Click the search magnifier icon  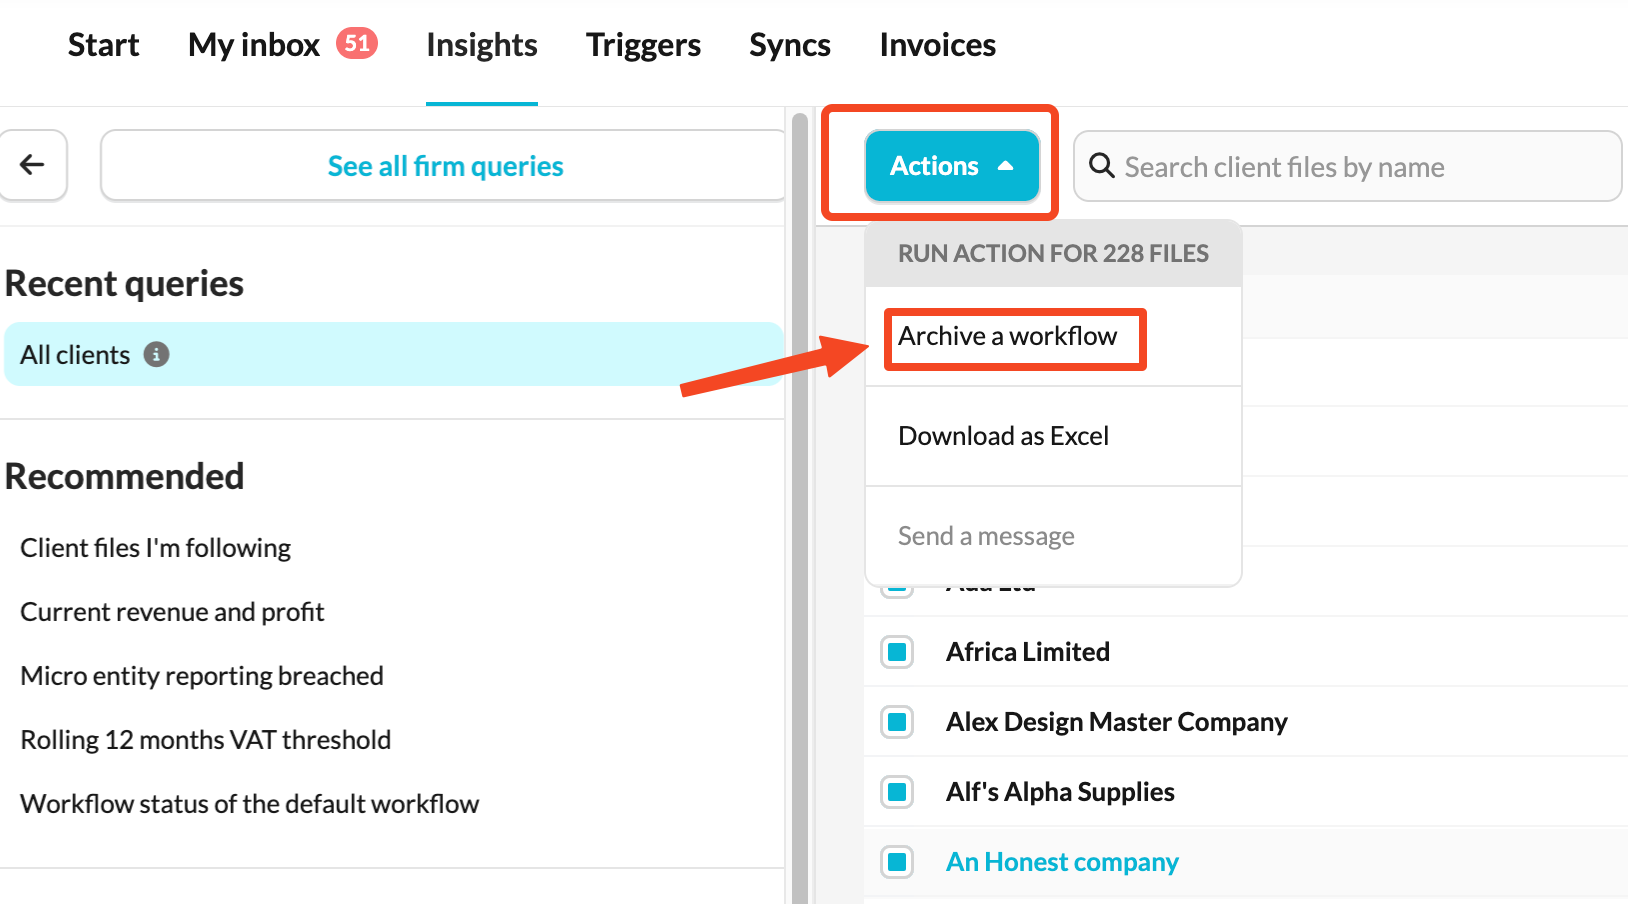click(1101, 166)
